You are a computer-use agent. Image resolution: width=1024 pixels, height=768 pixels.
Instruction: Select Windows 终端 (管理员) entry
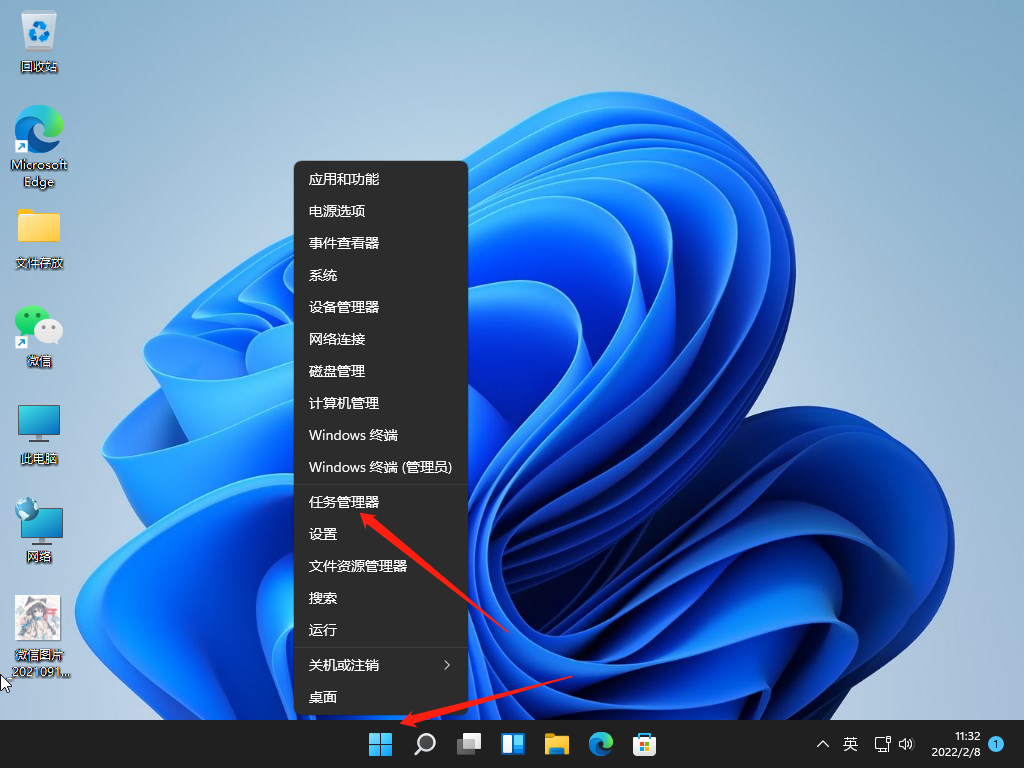tap(380, 467)
